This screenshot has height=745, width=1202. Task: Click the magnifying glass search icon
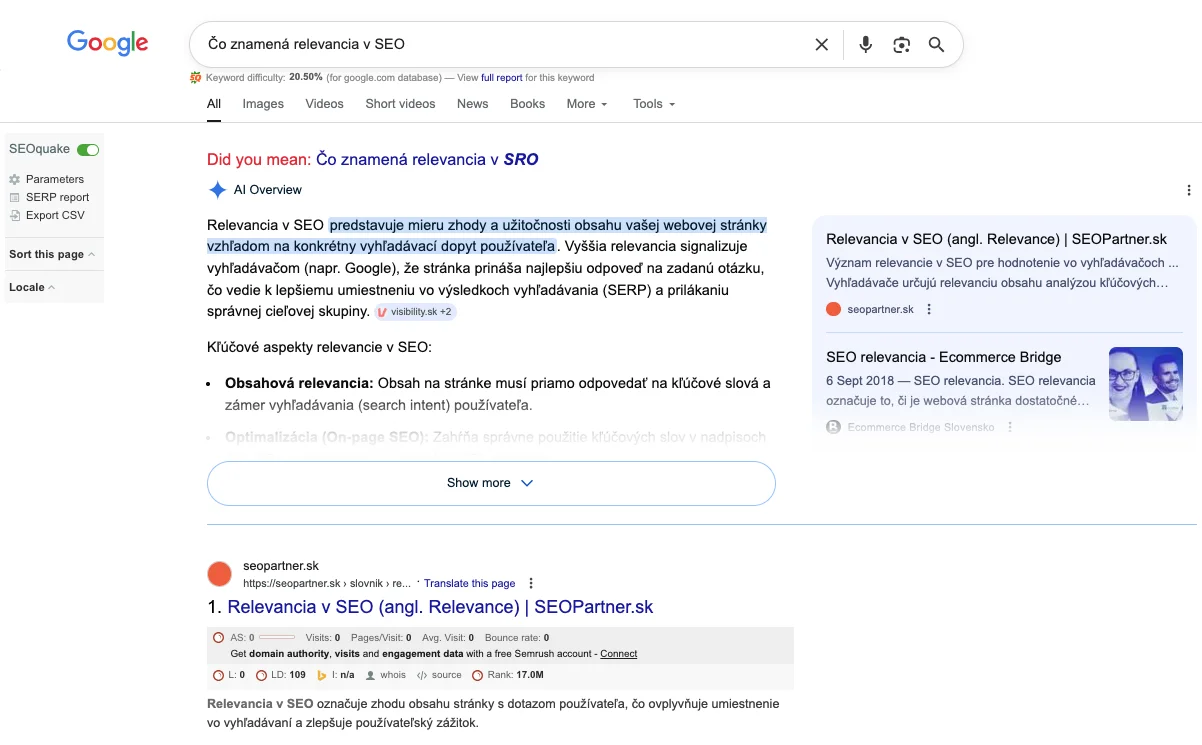point(936,45)
